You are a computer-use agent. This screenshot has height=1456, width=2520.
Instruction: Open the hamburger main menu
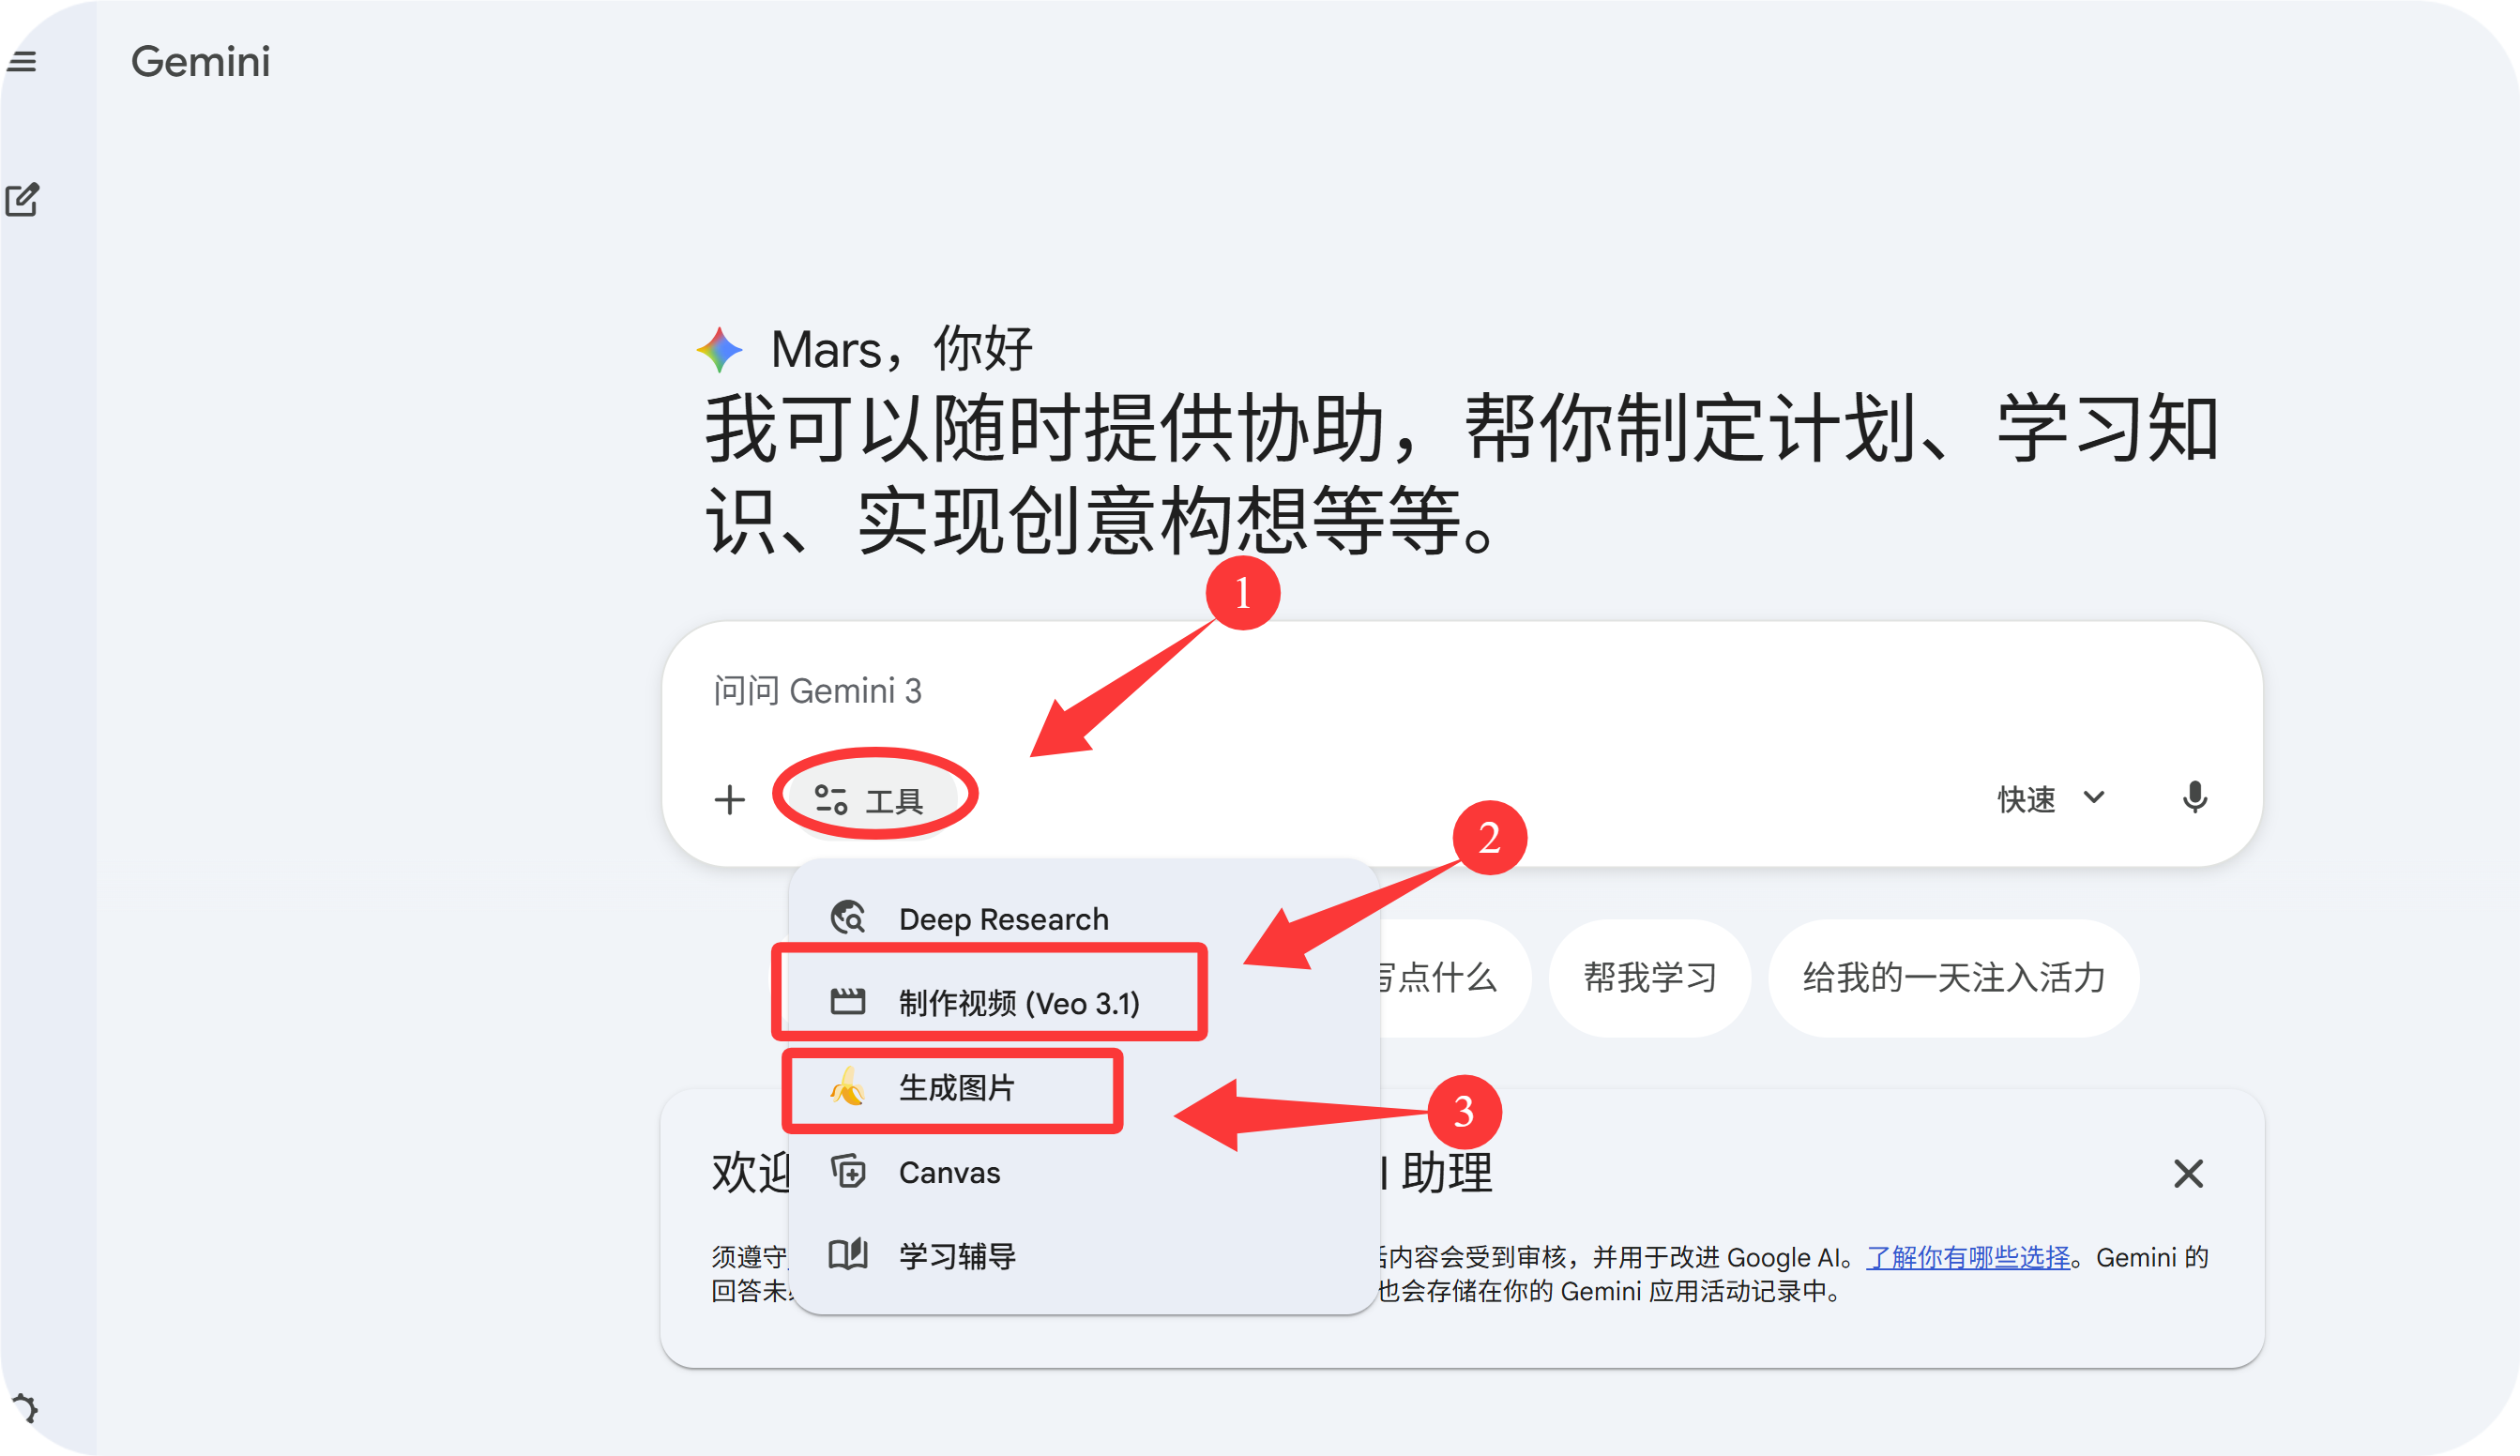[x=22, y=62]
